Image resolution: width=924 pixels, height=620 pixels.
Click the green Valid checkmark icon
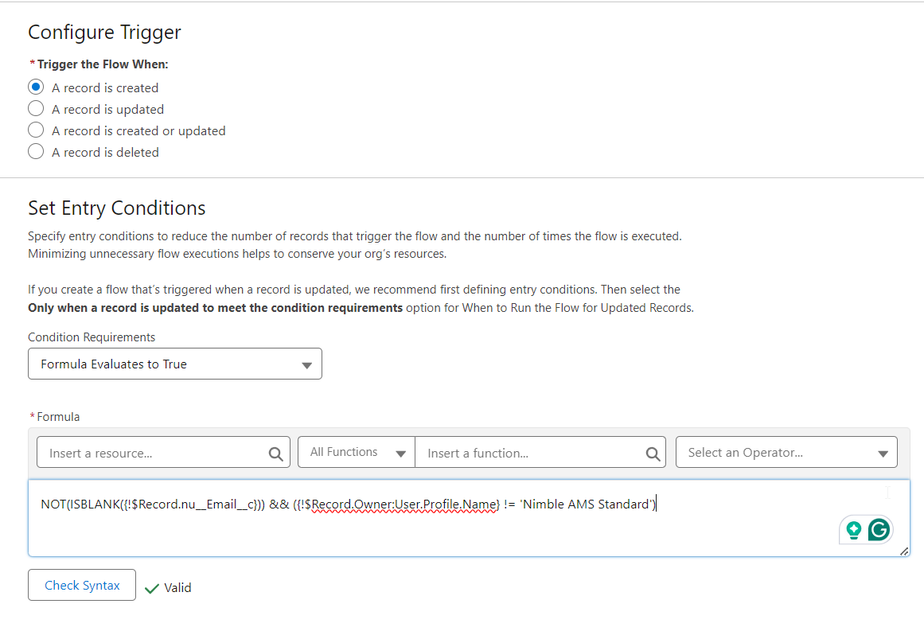coord(152,588)
